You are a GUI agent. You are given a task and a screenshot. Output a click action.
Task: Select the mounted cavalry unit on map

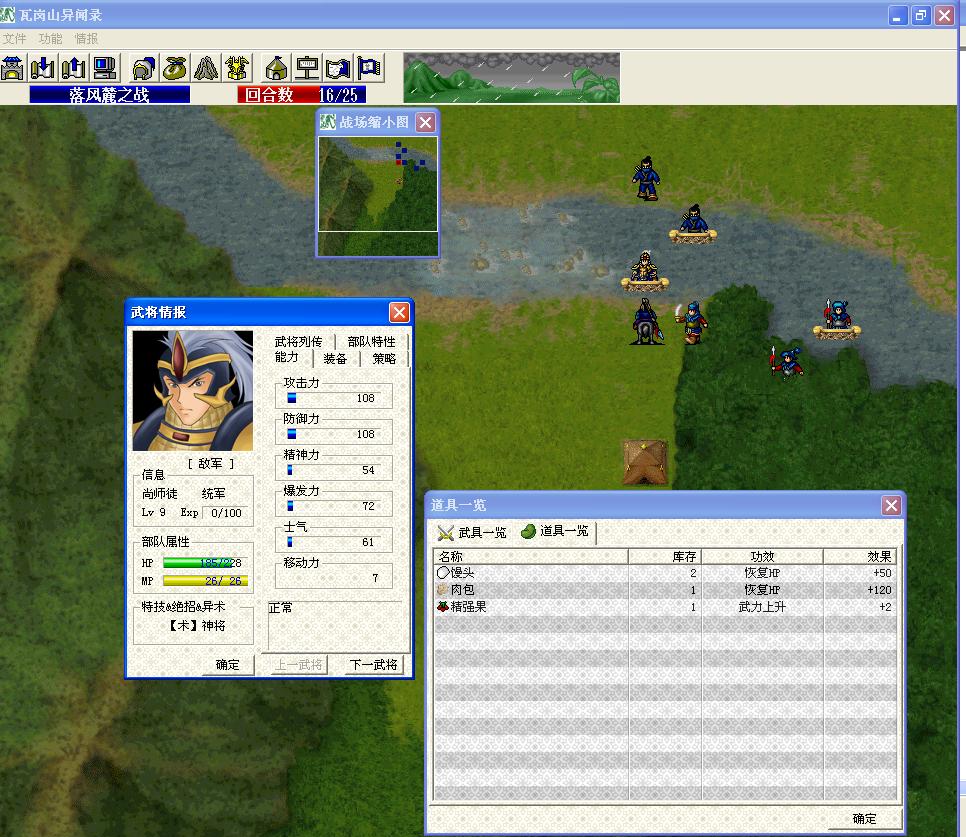646,321
